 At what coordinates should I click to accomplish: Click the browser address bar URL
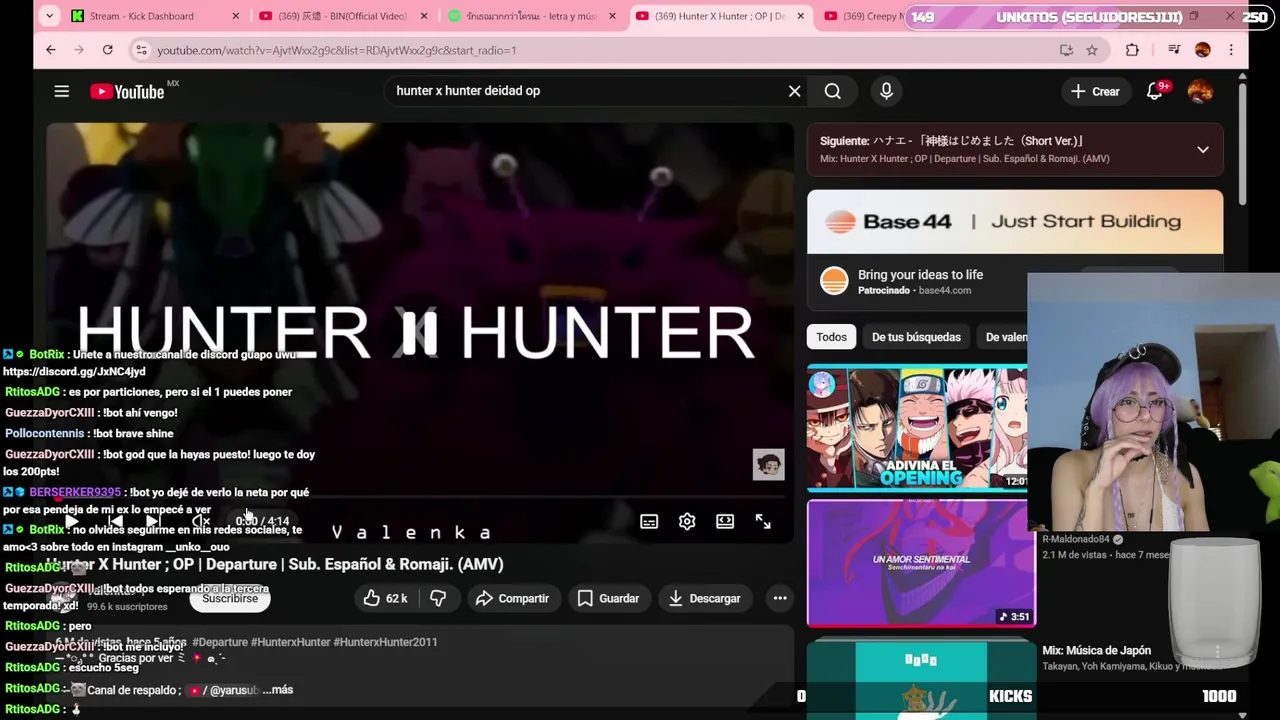[x=337, y=50]
